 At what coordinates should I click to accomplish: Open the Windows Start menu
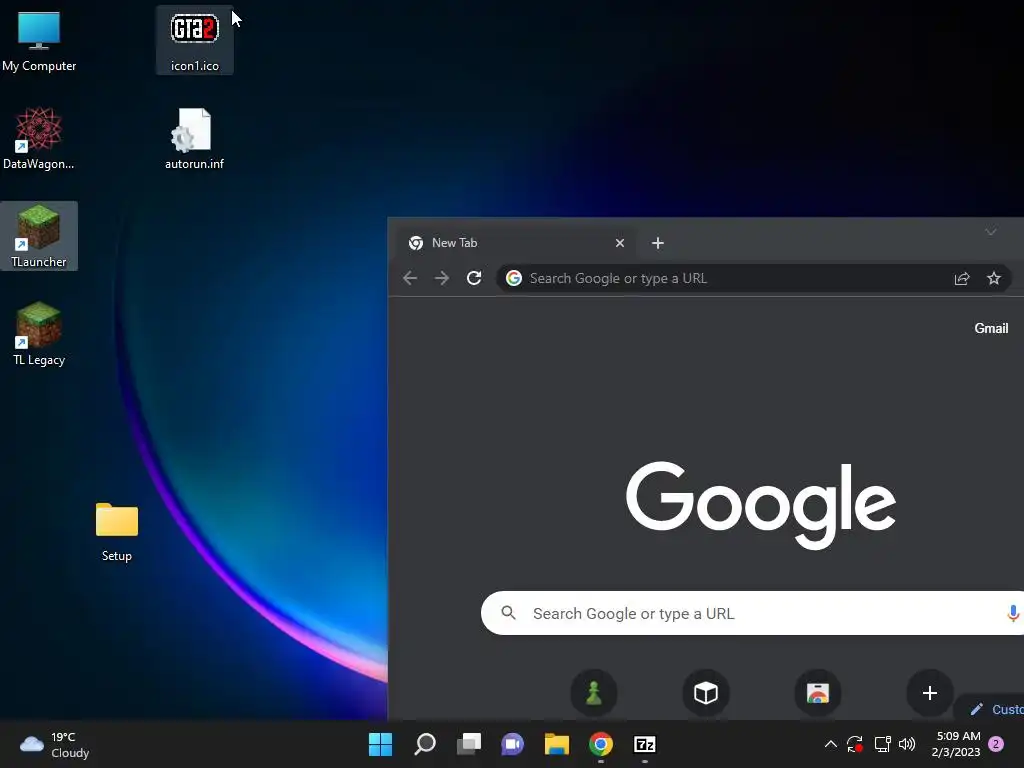[x=381, y=744]
